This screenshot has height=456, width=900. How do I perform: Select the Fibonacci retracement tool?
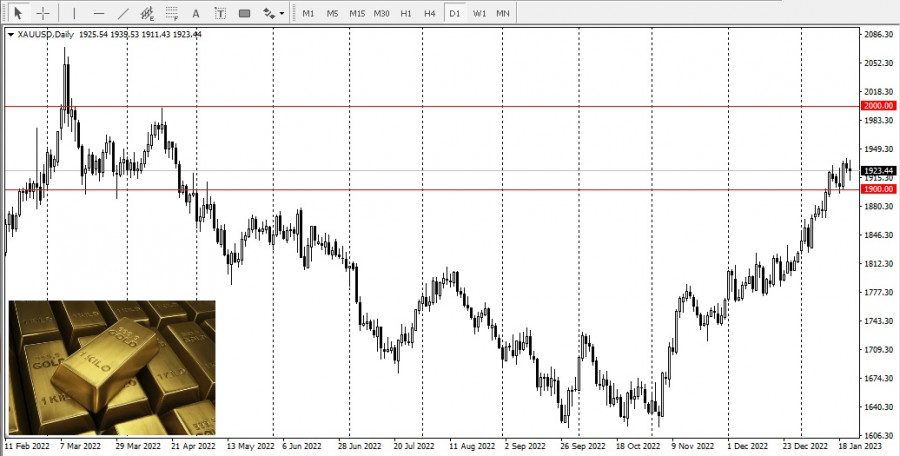click(x=172, y=13)
